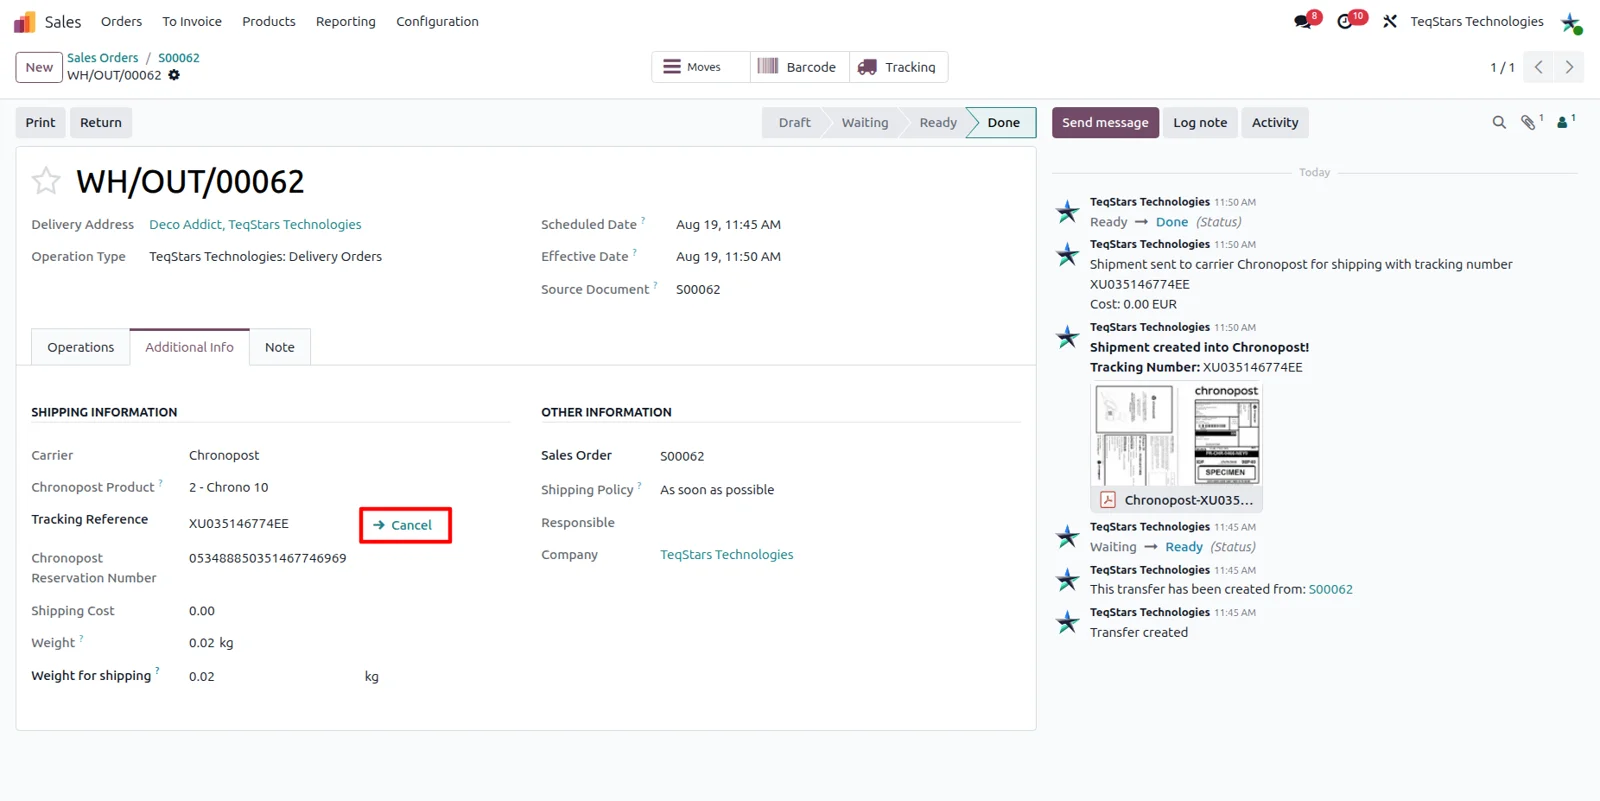This screenshot has height=801, width=1600.
Task: Open the Tracking smart button
Action: click(x=898, y=67)
